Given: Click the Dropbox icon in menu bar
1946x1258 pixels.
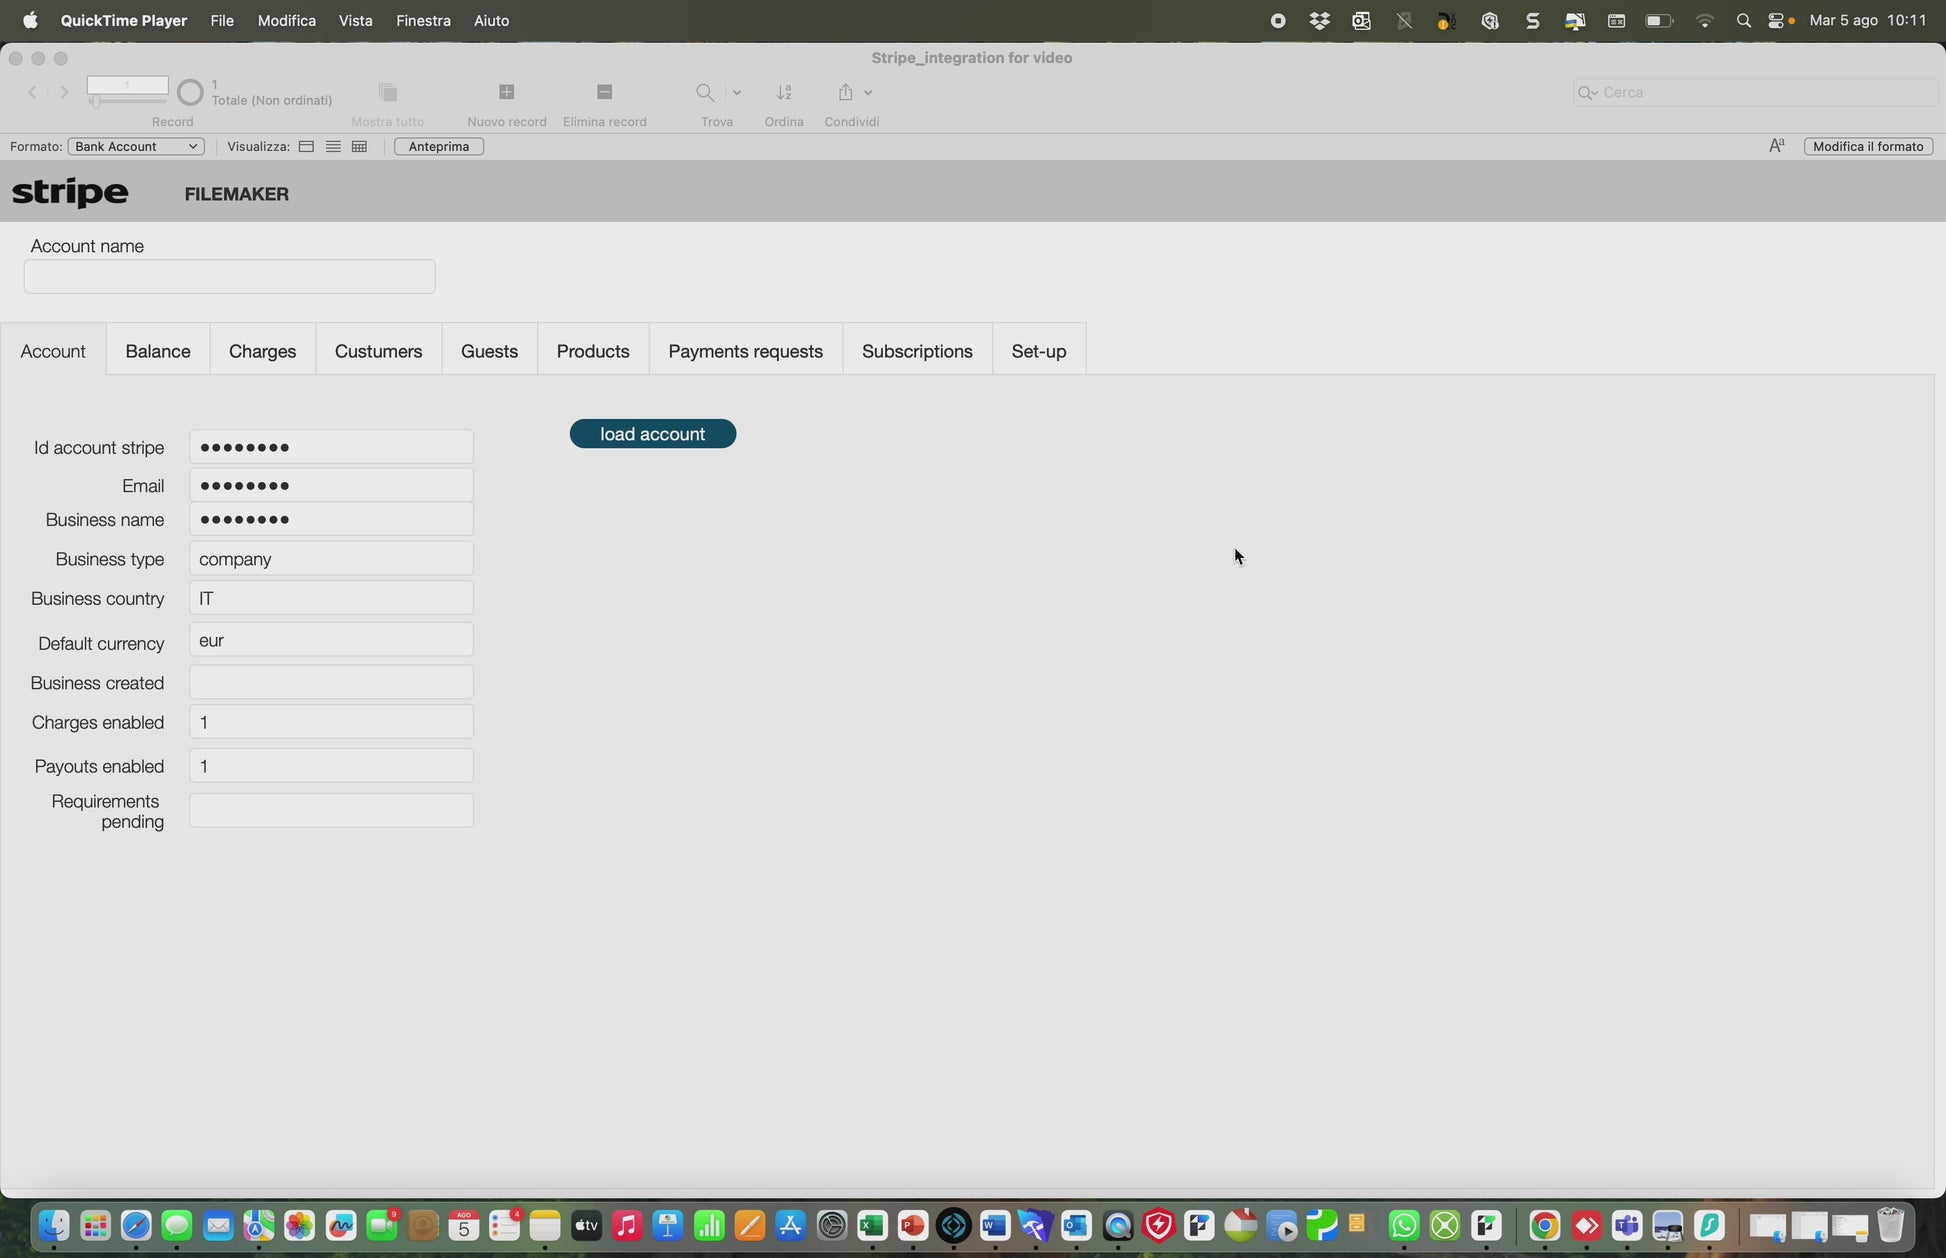Looking at the screenshot, I should click(x=1319, y=20).
